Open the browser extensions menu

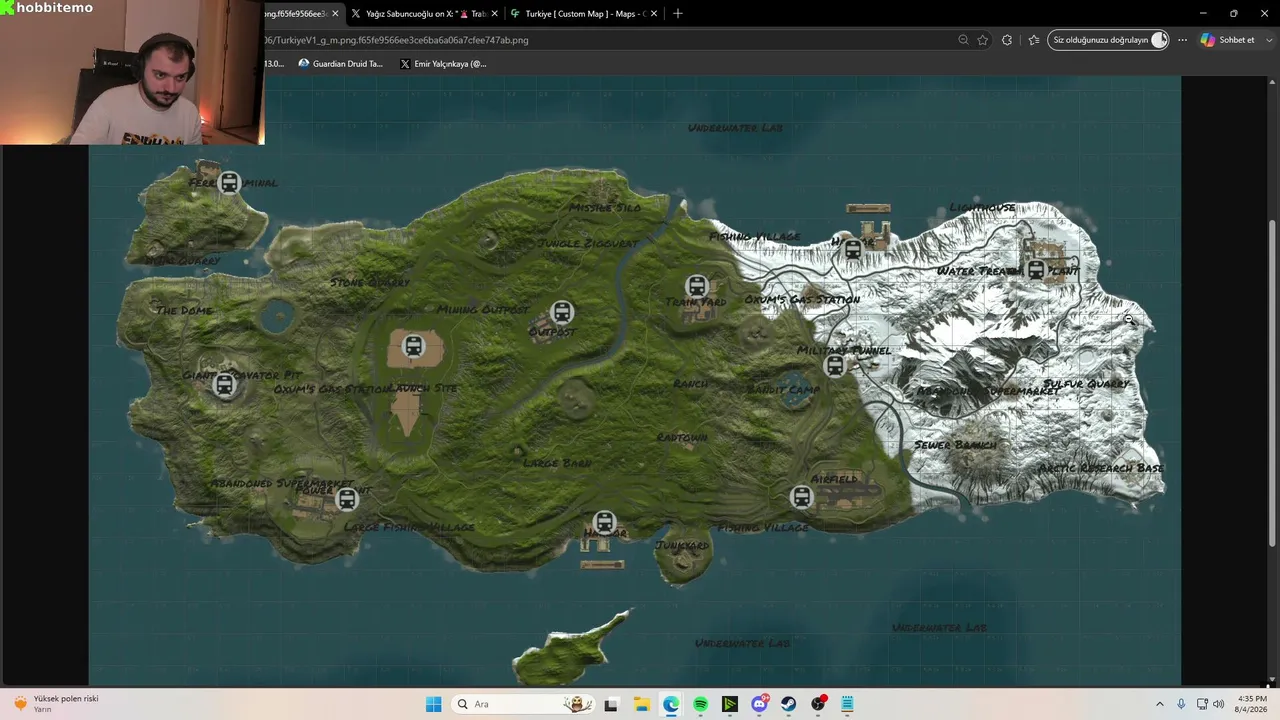click(1007, 40)
